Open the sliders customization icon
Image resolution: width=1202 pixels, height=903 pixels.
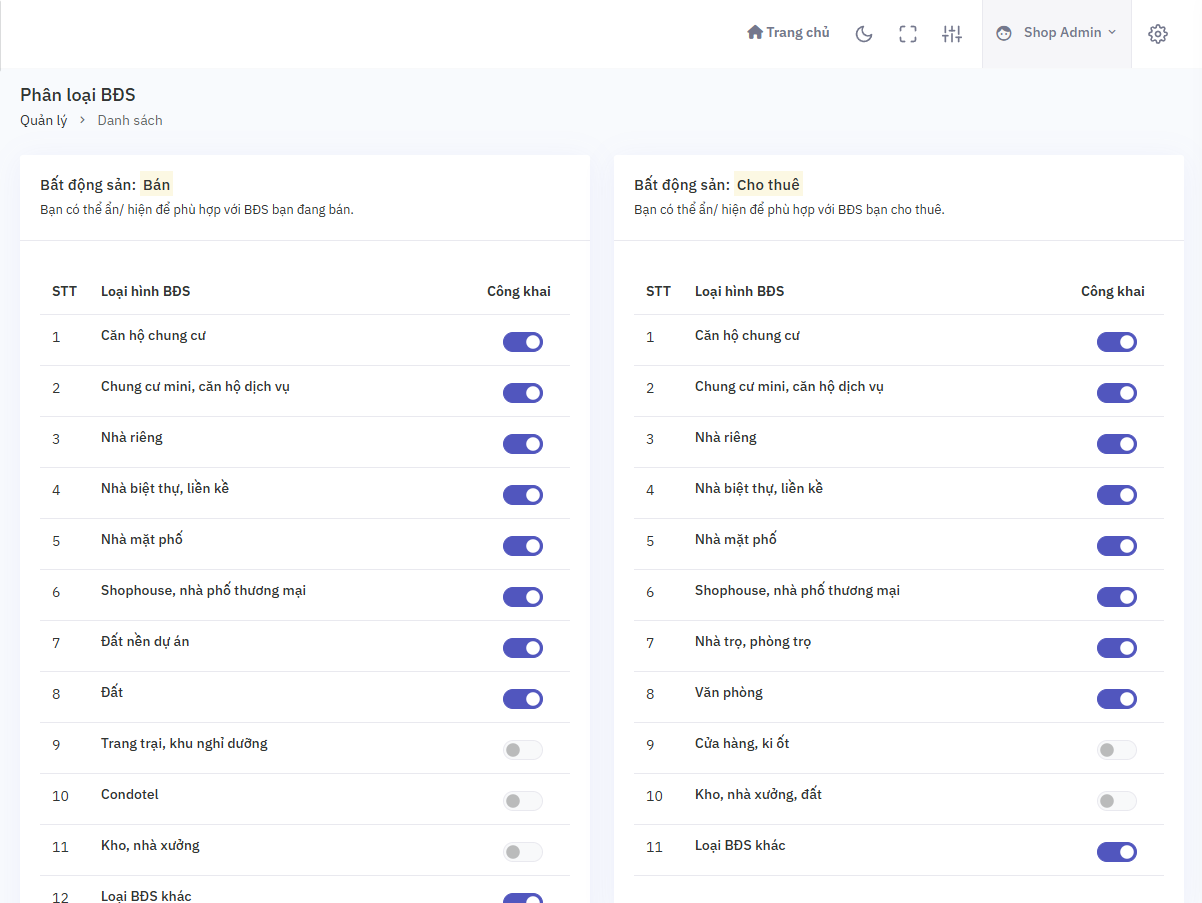coord(952,34)
